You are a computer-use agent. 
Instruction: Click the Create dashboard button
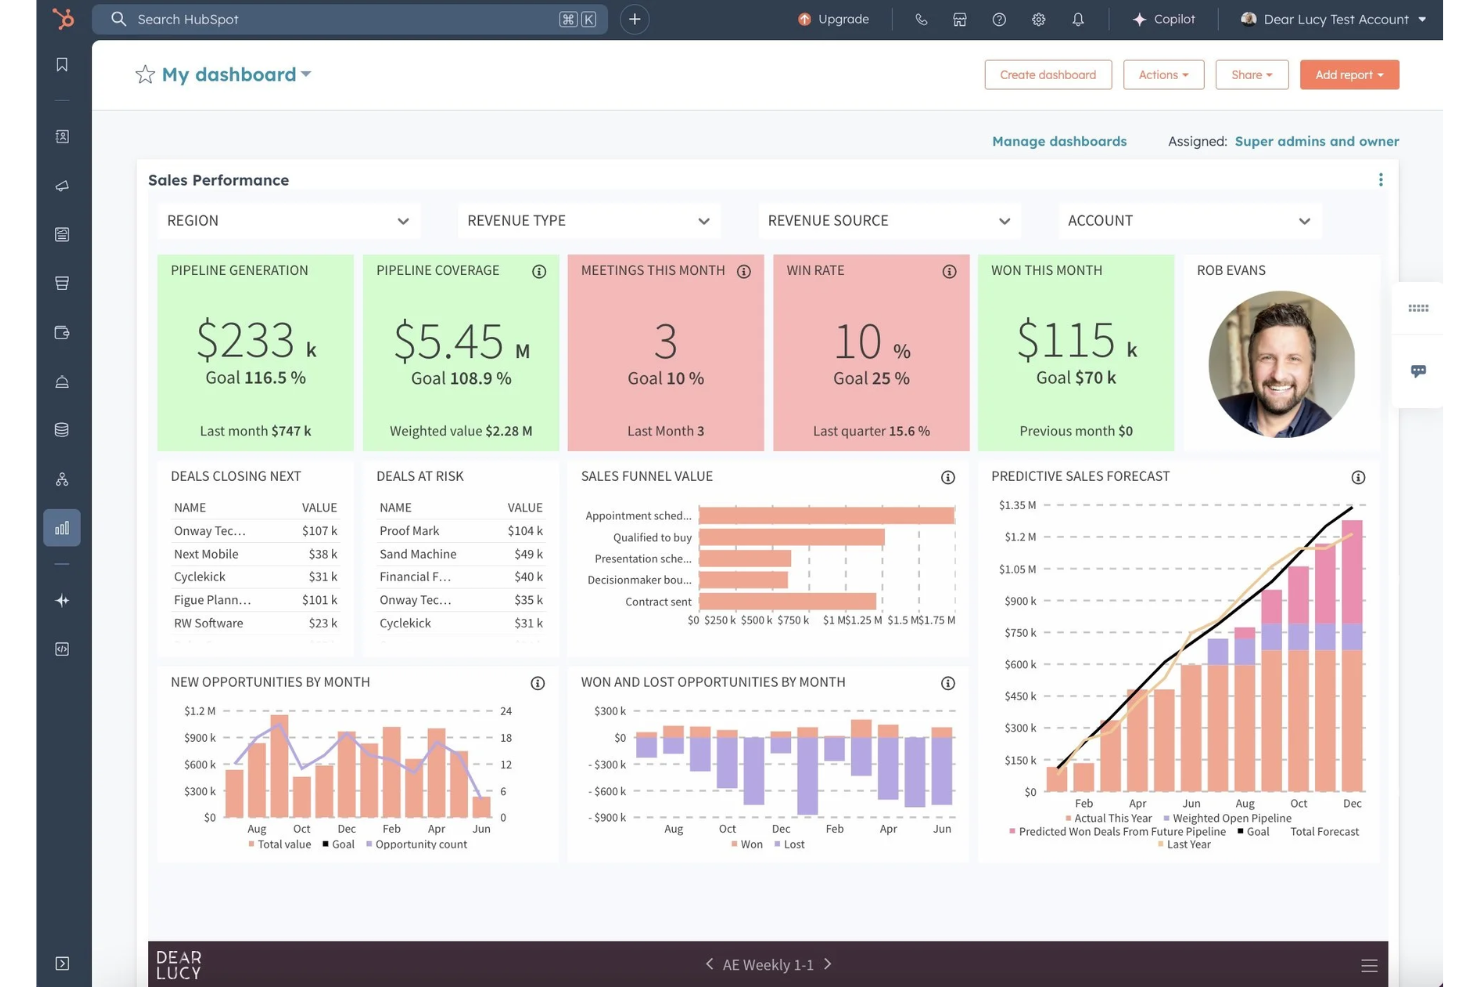click(x=1048, y=74)
